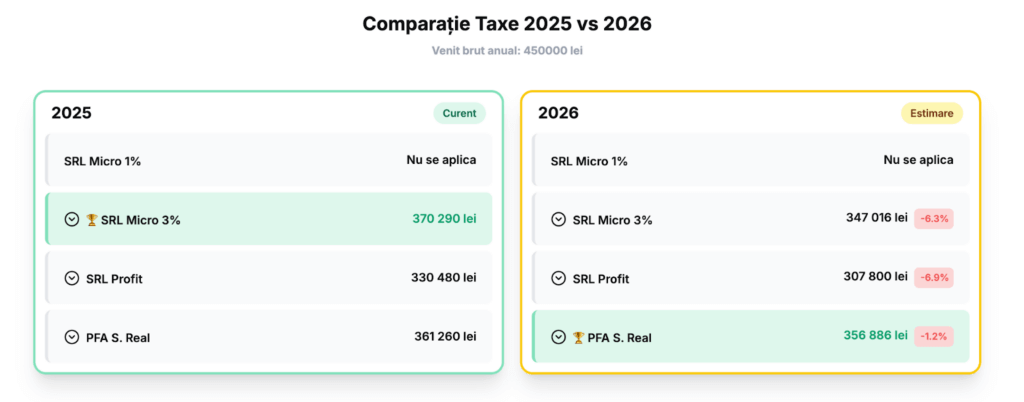This screenshot has width=1024, height=402.
Task: Click the 370 290 lei amount
Action: (x=444, y=218)
